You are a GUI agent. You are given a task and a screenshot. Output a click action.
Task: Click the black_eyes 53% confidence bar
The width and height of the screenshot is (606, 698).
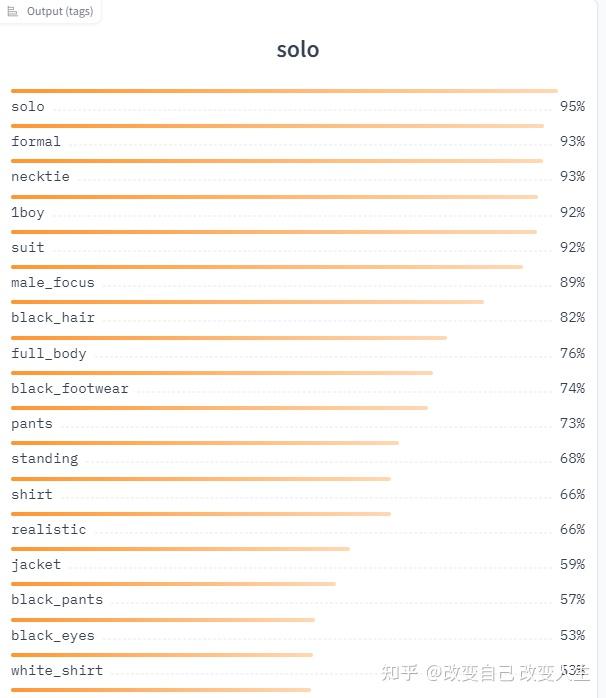[x=163, y=620]
